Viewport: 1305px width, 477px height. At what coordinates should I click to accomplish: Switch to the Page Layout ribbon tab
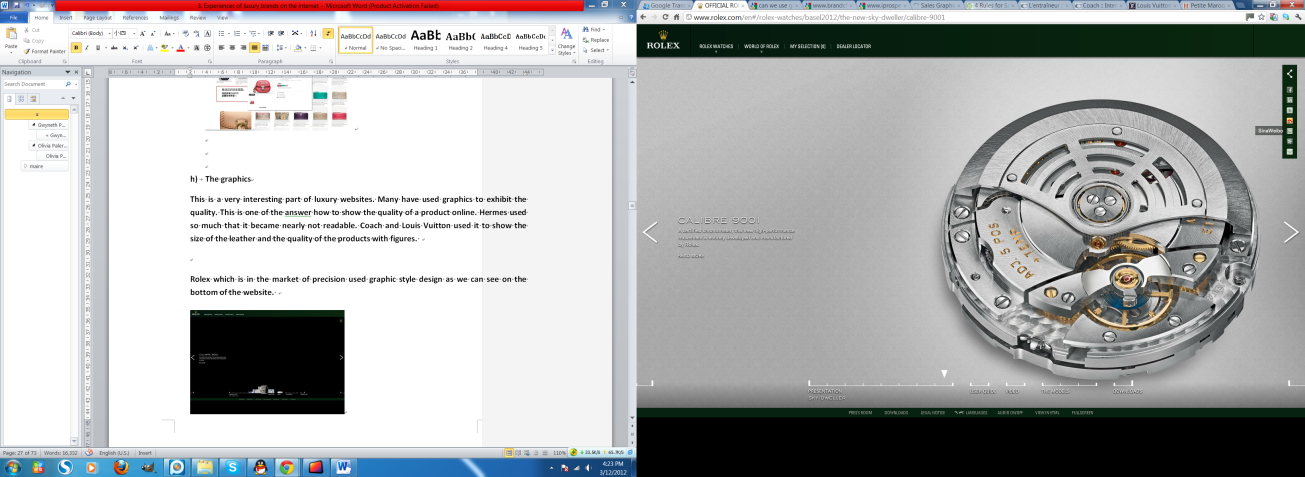(x=98, y=17)
